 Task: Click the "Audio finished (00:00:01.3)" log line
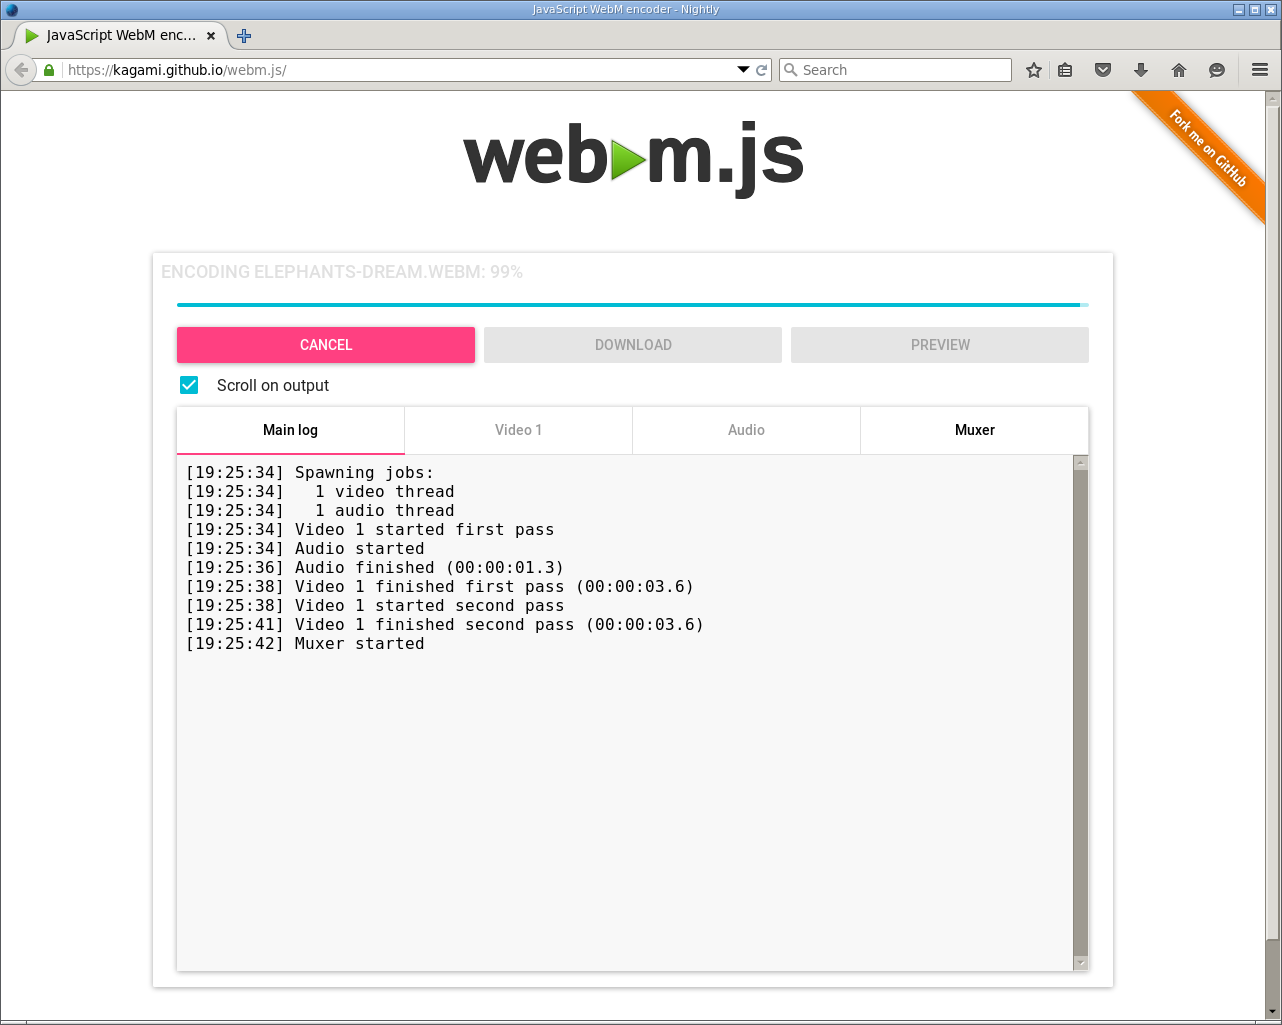pos(375,568)
